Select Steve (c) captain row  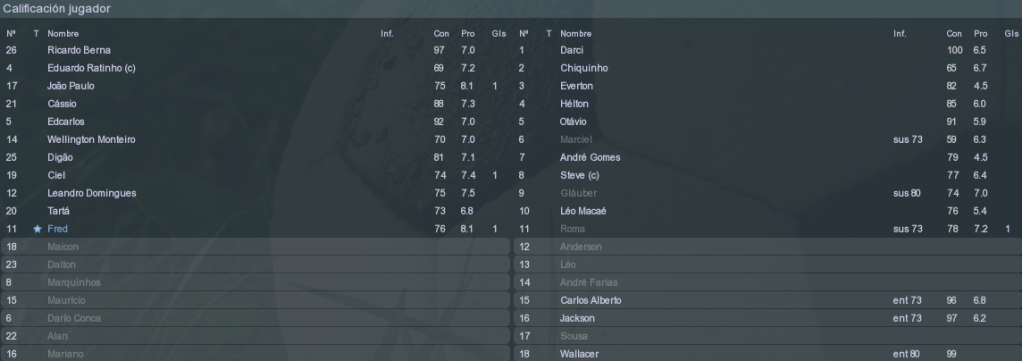point(768,175)
